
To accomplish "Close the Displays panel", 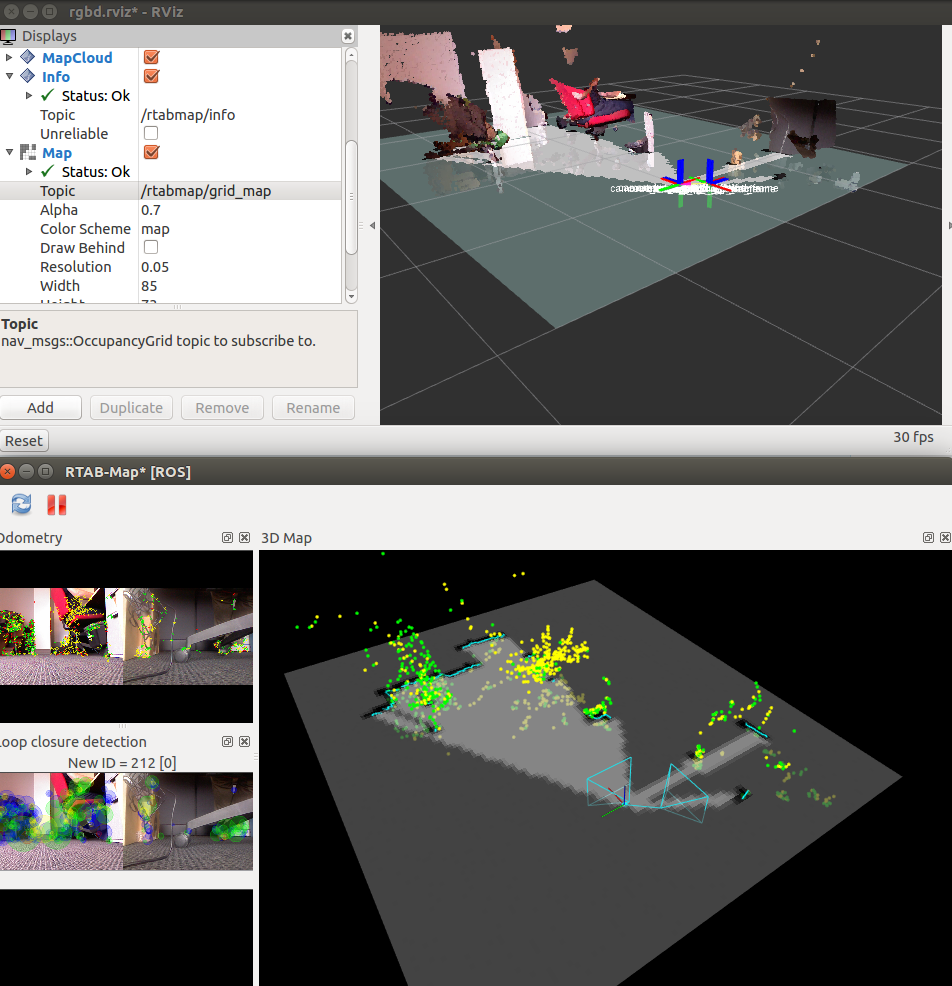I will tap(347, 36).
